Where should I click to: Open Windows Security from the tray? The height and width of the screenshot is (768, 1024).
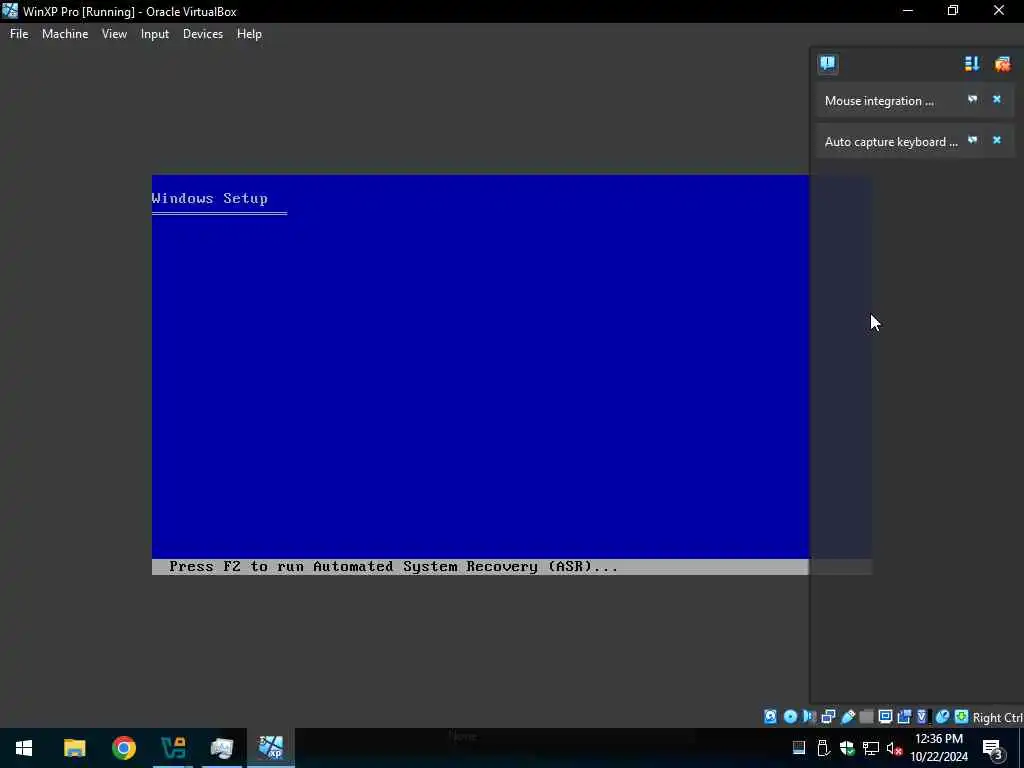click(x=847, y=748)
